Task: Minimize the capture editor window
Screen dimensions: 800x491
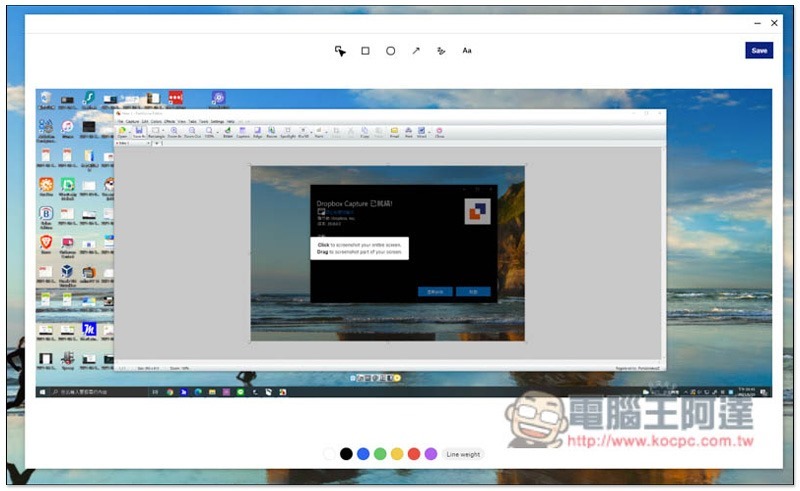Action: click(x=757, y=23)
